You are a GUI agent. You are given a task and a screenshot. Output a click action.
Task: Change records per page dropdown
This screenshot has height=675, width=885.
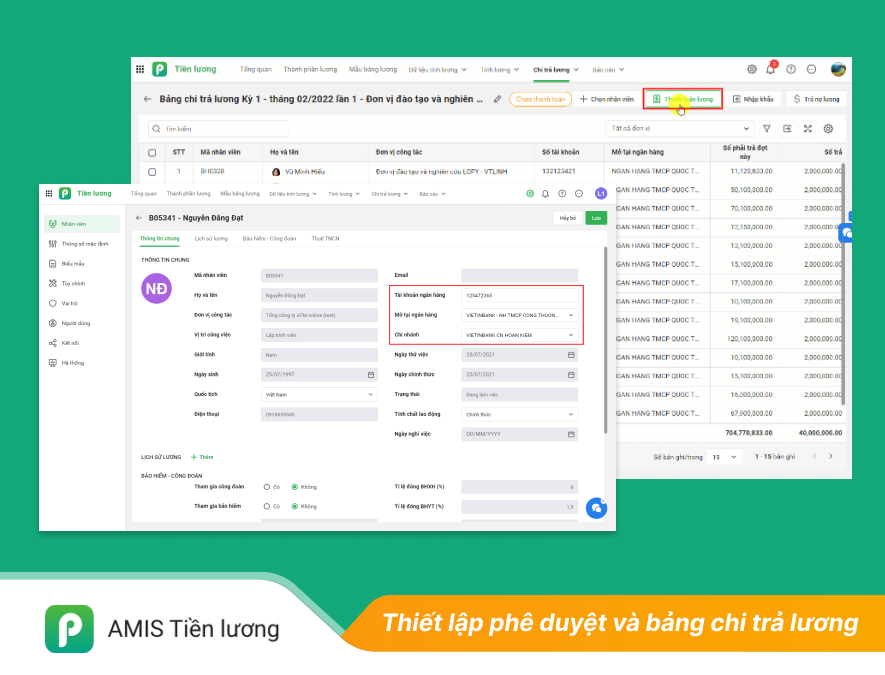725,457
